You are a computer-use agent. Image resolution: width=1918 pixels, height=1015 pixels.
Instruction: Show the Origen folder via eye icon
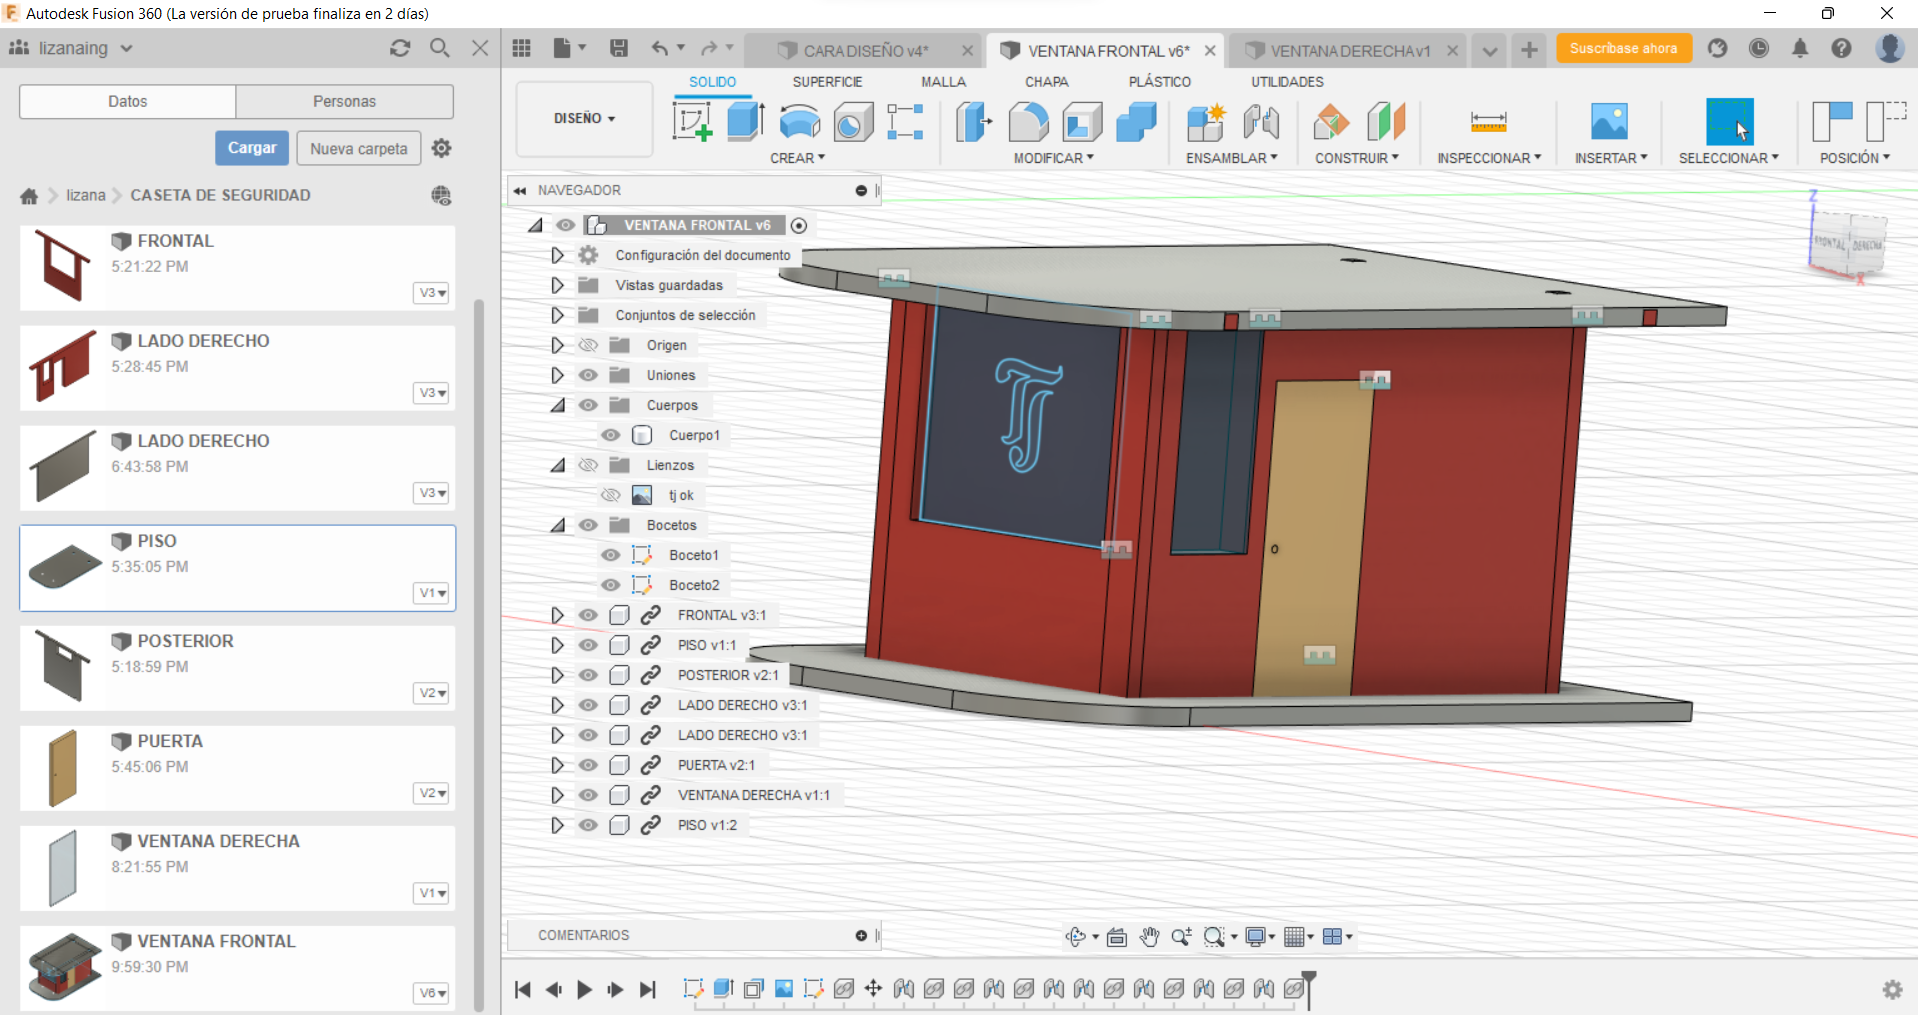pyautogui.click(x=588, y=345)
